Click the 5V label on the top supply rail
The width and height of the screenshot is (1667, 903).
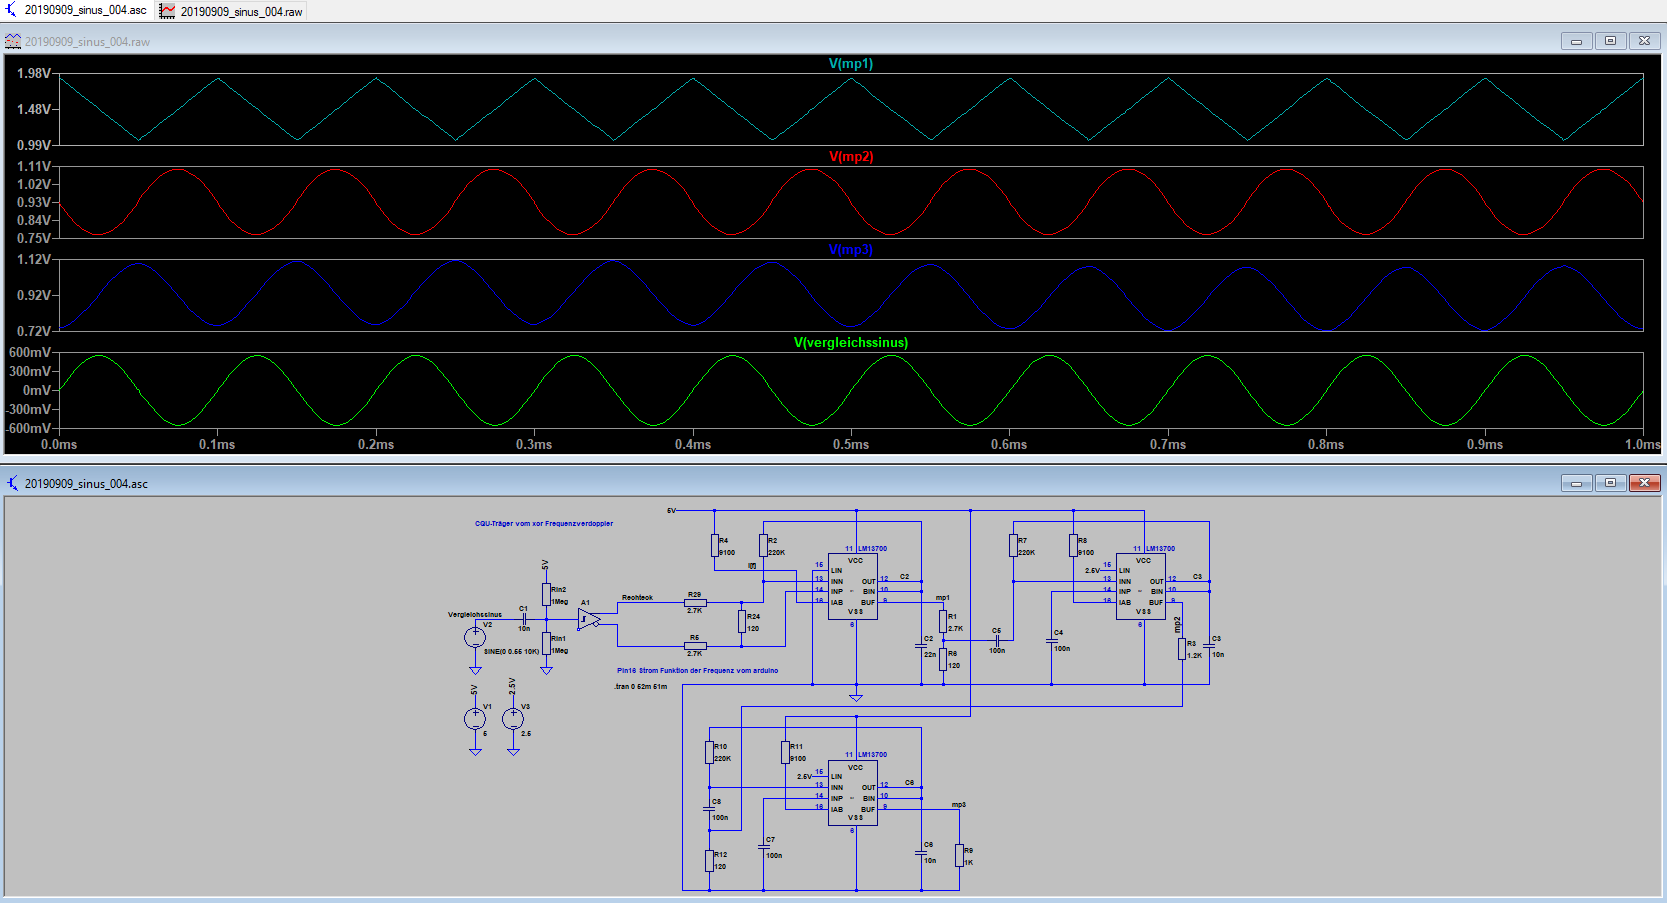pyautogui.click(x=671, y=510)
